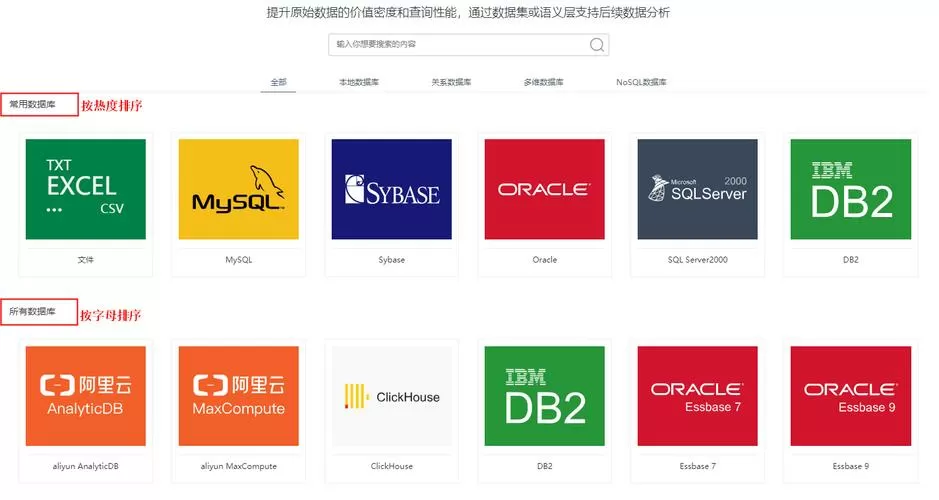Pick the IBM DB2 tile in all databases
The image size is (939, 500).
(544, 396)
